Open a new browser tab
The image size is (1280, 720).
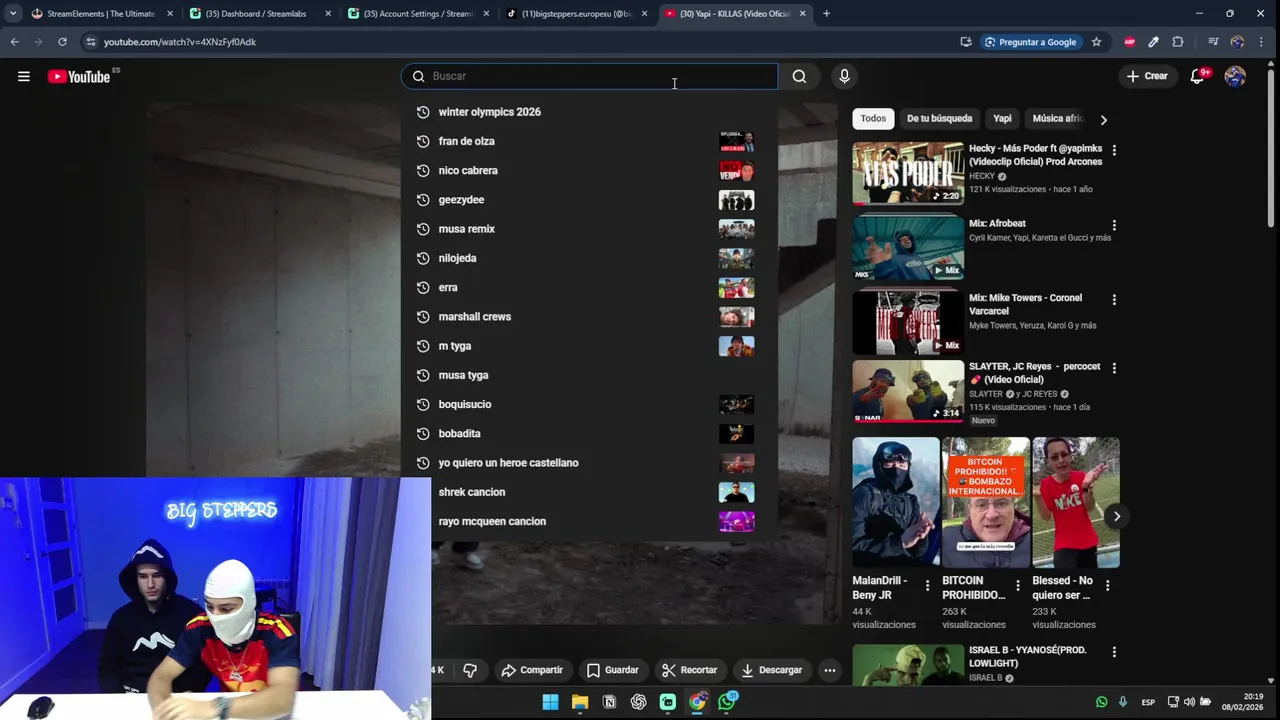pos(826,14)
